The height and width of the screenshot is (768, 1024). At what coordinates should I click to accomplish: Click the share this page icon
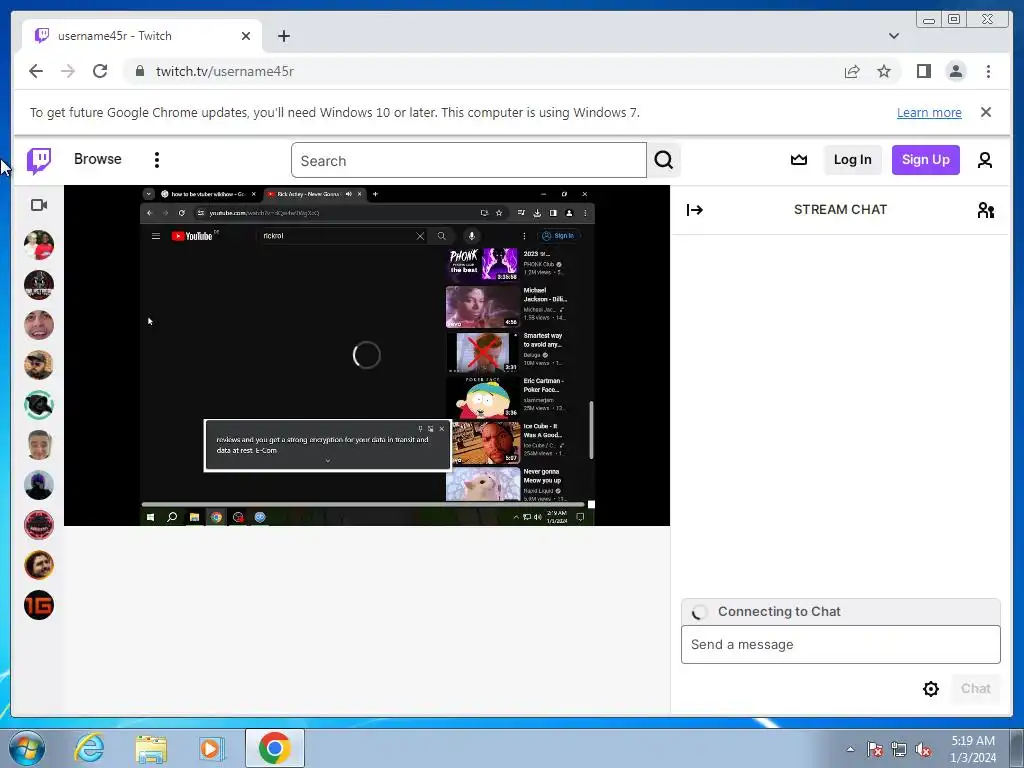pos(852,71)
